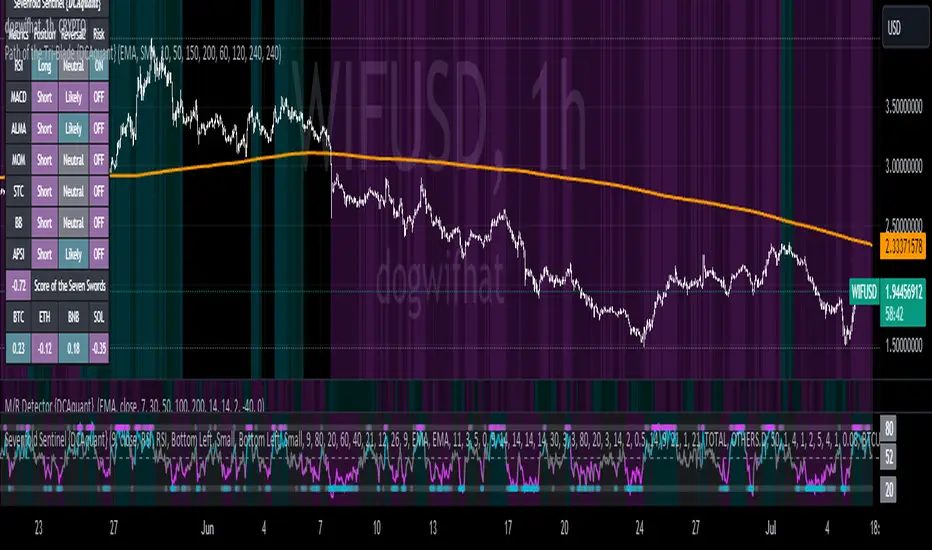Open the USD currency selector
Viewport: 932px width, 550px height.
tap(903, 29)
